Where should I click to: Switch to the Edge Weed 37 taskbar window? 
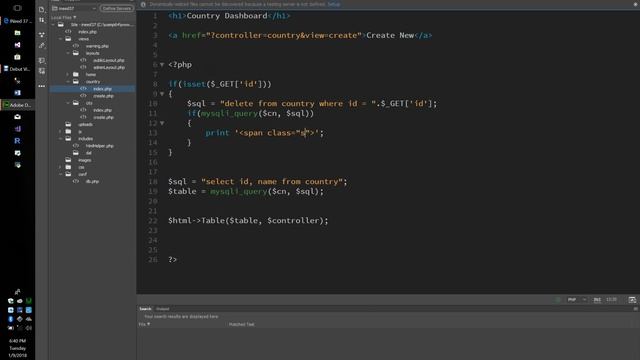[17, 21]
